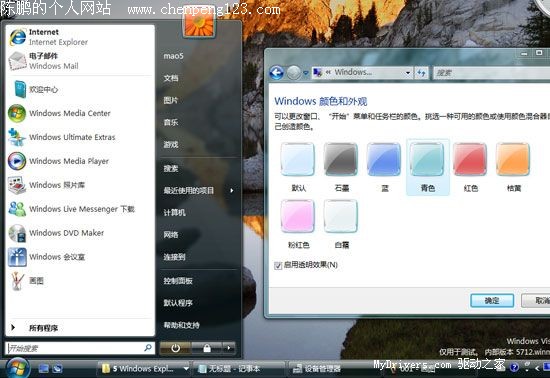The height and width of the screenshot is (378, 550).
Task: Click 确定 OK button
Action: 492,301
